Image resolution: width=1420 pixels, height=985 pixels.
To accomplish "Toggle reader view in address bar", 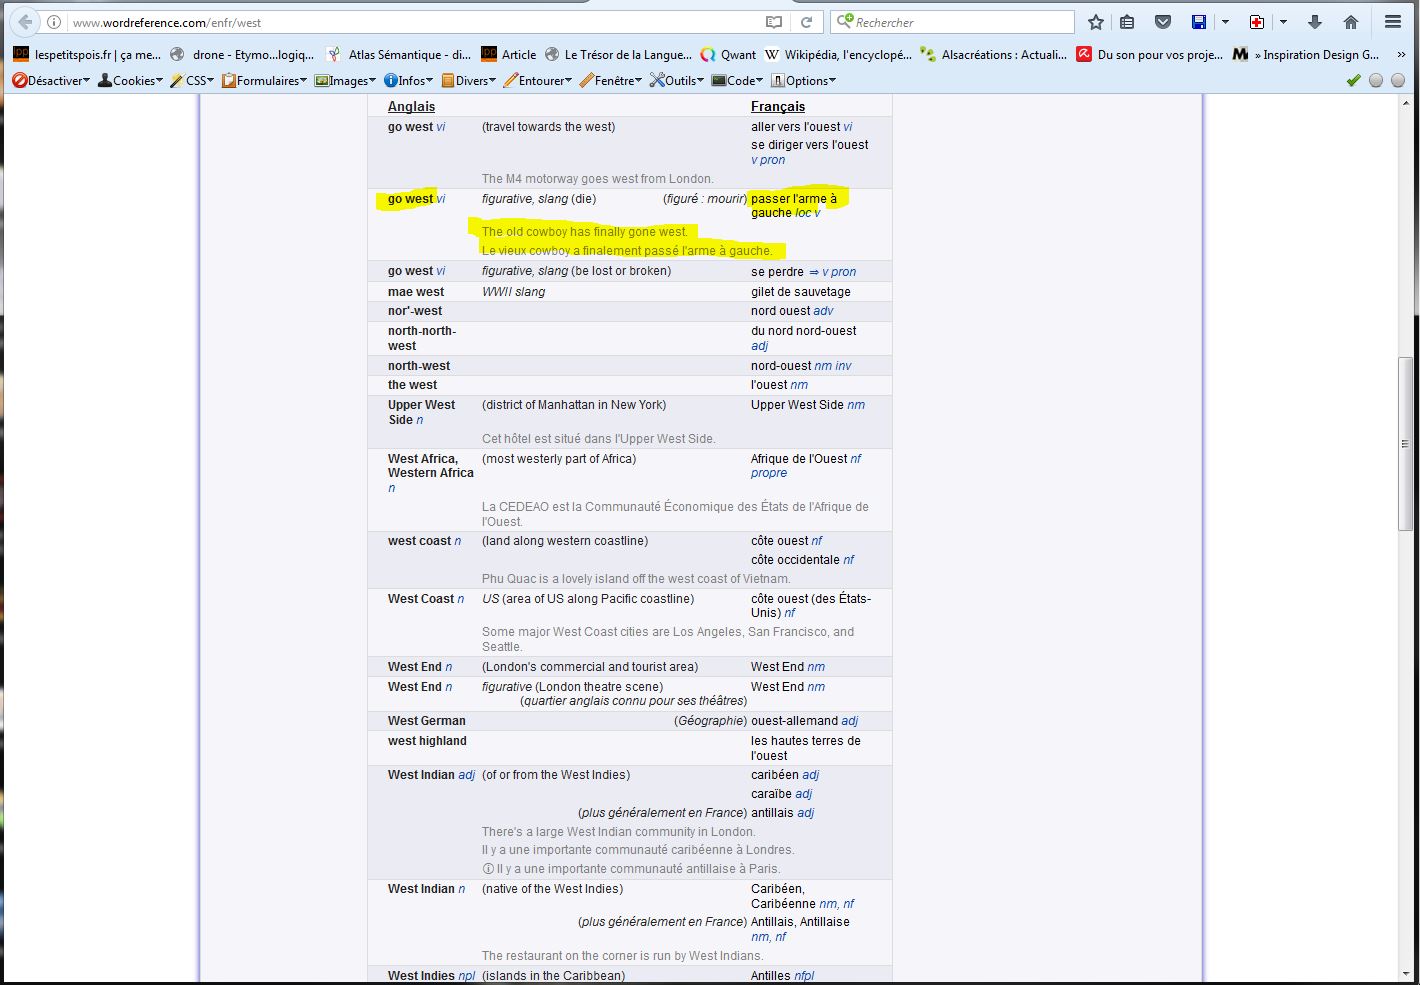I will [773, 22].
